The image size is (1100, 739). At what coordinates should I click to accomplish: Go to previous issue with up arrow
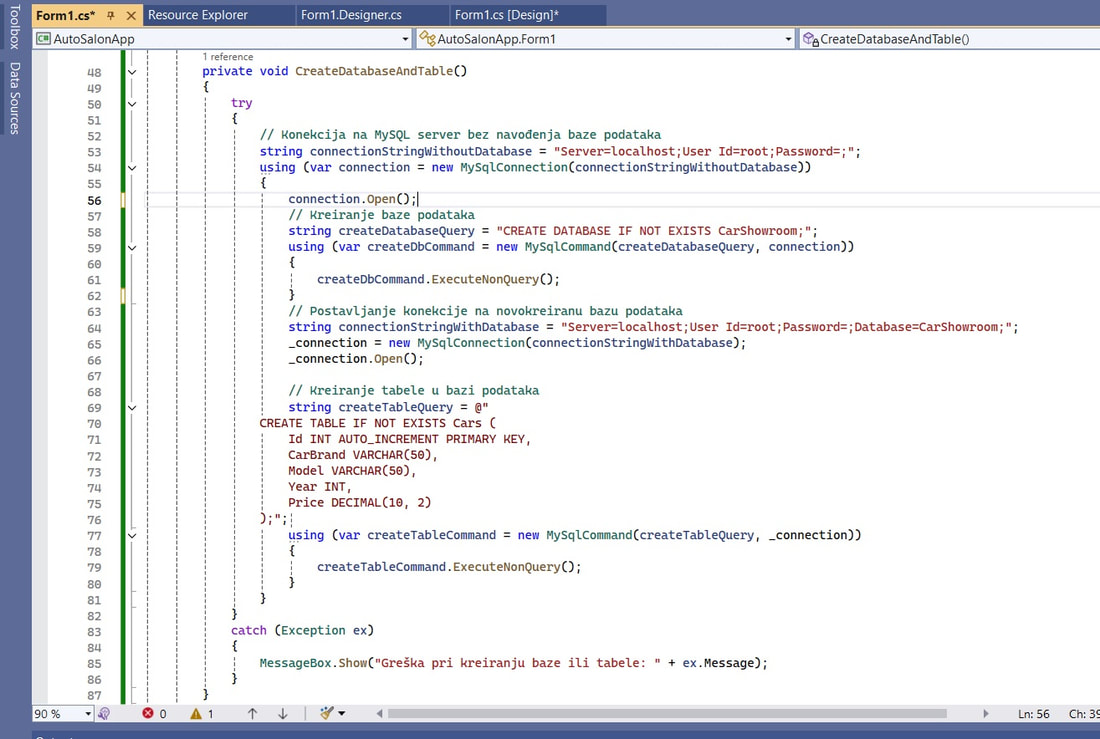click(252, 714)
